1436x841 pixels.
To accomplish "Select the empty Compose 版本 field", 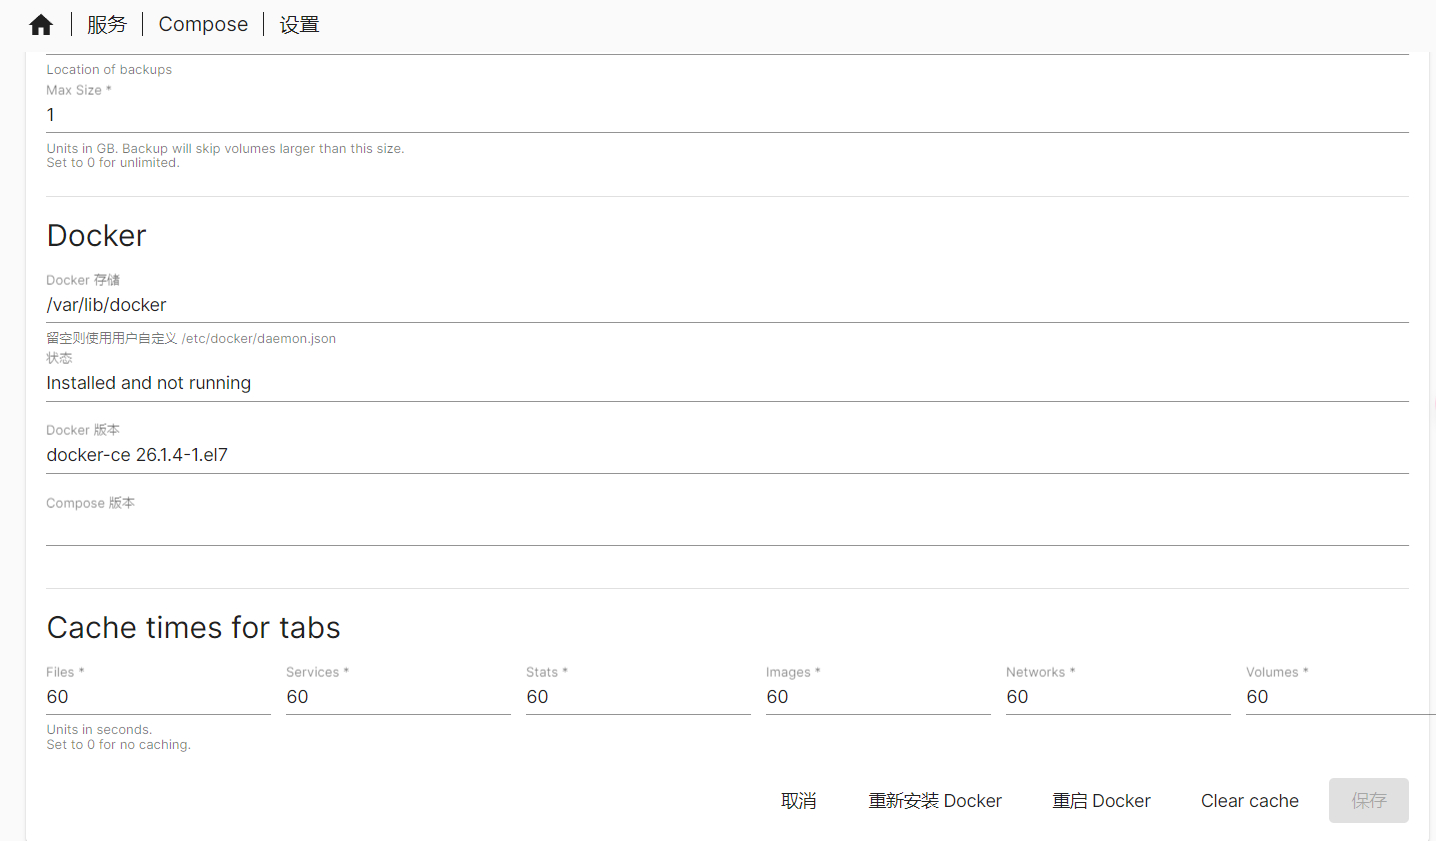I will tap(727, 527).
